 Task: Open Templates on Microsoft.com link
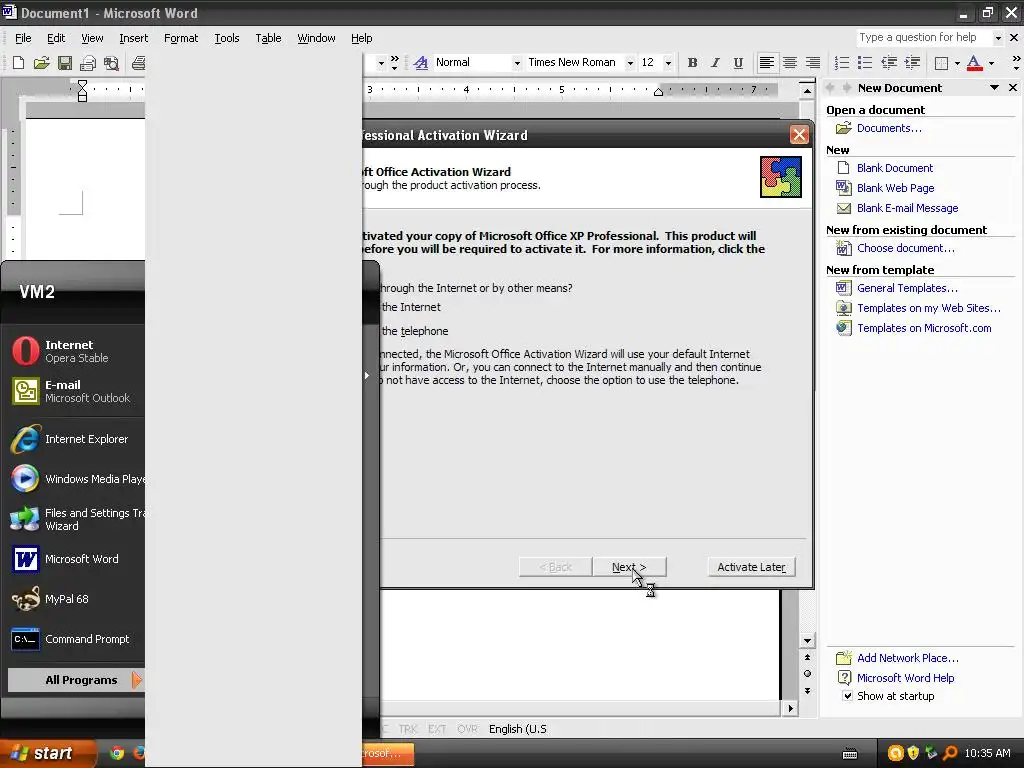click(x=924, y=328)
